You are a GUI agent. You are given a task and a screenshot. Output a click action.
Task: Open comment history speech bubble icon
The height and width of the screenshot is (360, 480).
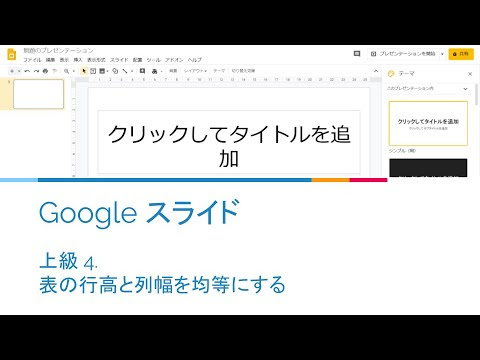point(357,54)
